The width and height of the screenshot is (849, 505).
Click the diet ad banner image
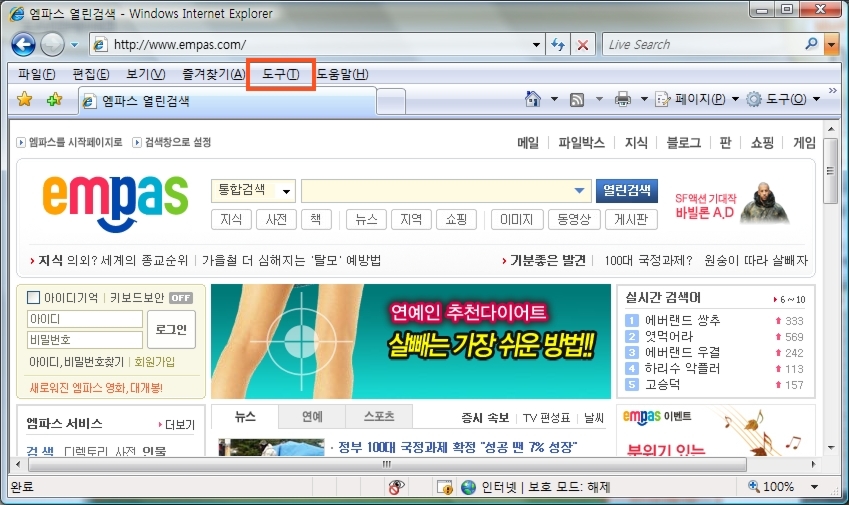click(x=411, y=342)
